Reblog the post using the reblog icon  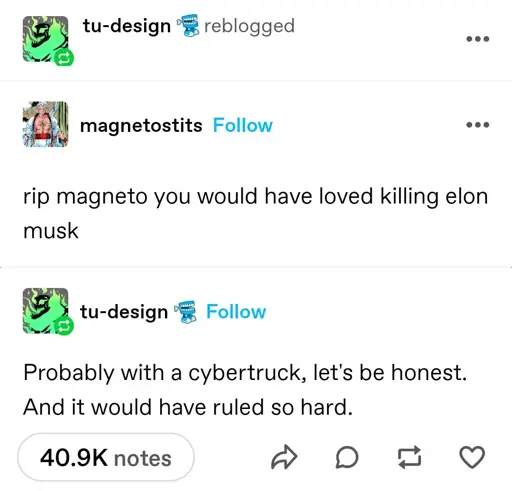pos(409,457)
